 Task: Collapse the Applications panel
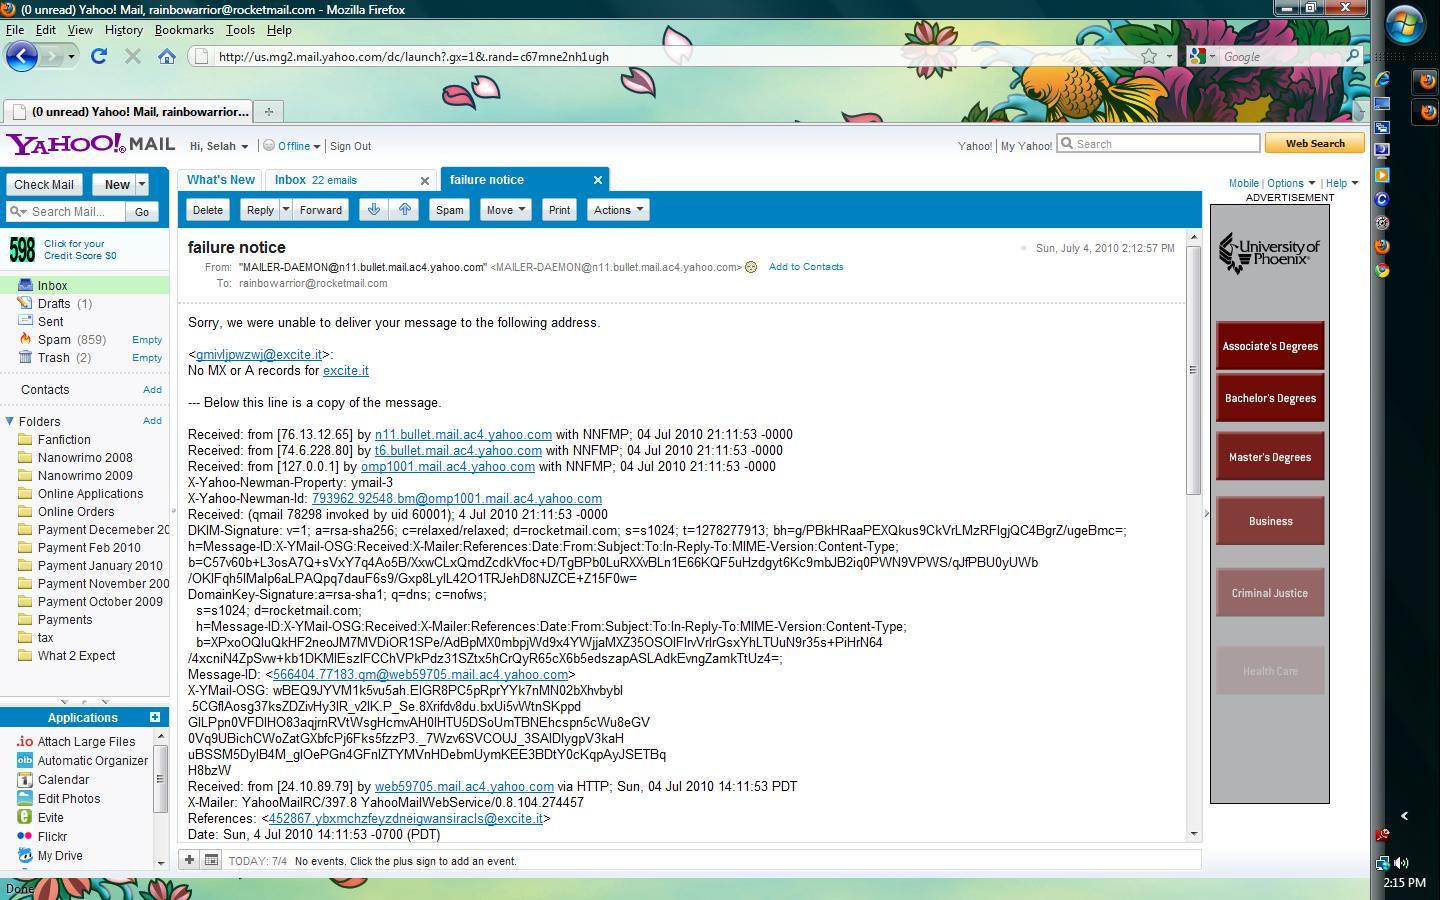[x=155, y=717]
